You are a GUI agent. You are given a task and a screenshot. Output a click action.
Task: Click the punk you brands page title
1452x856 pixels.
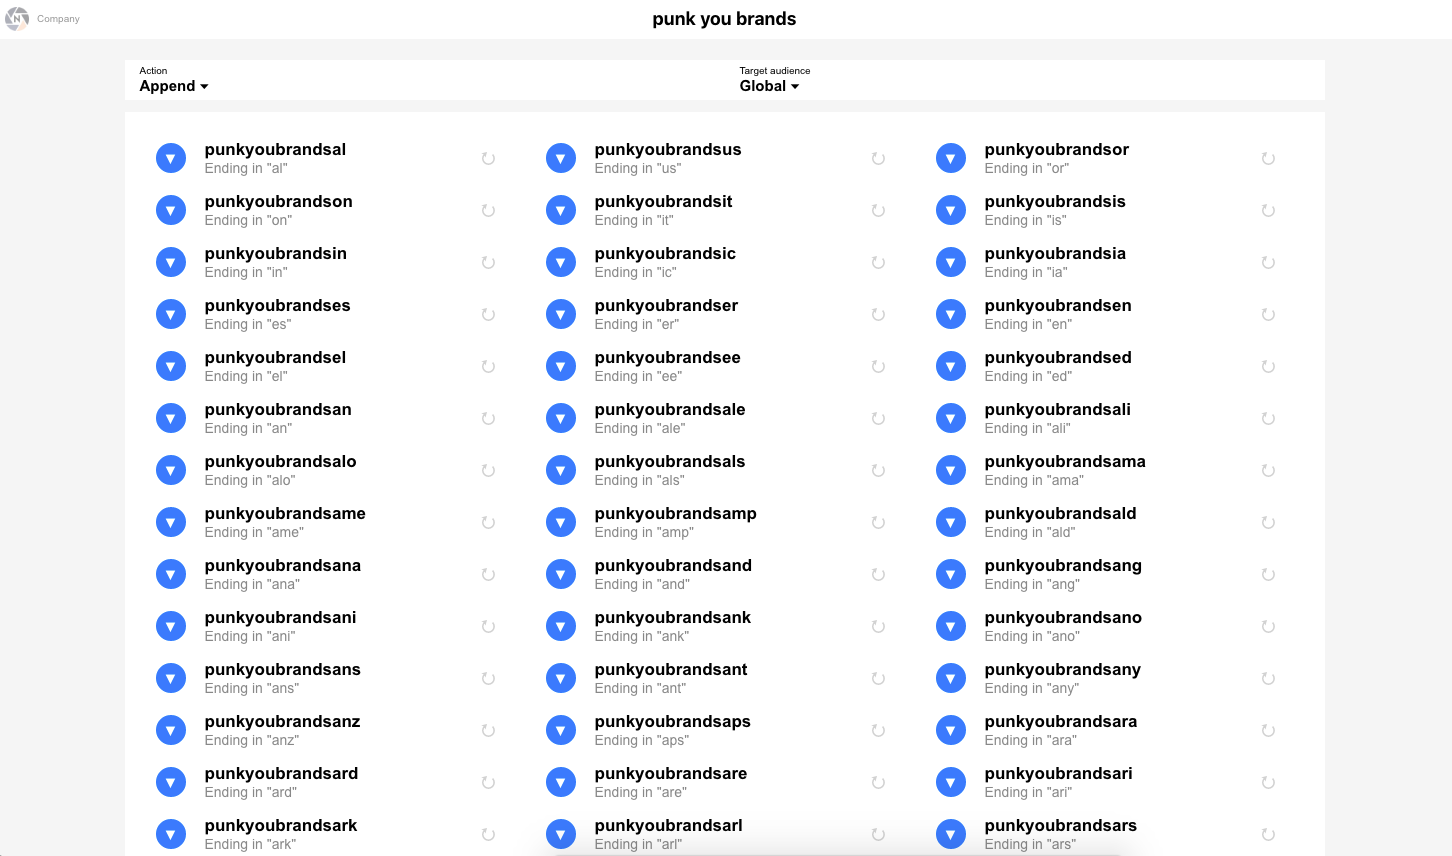tap(724, 19)
